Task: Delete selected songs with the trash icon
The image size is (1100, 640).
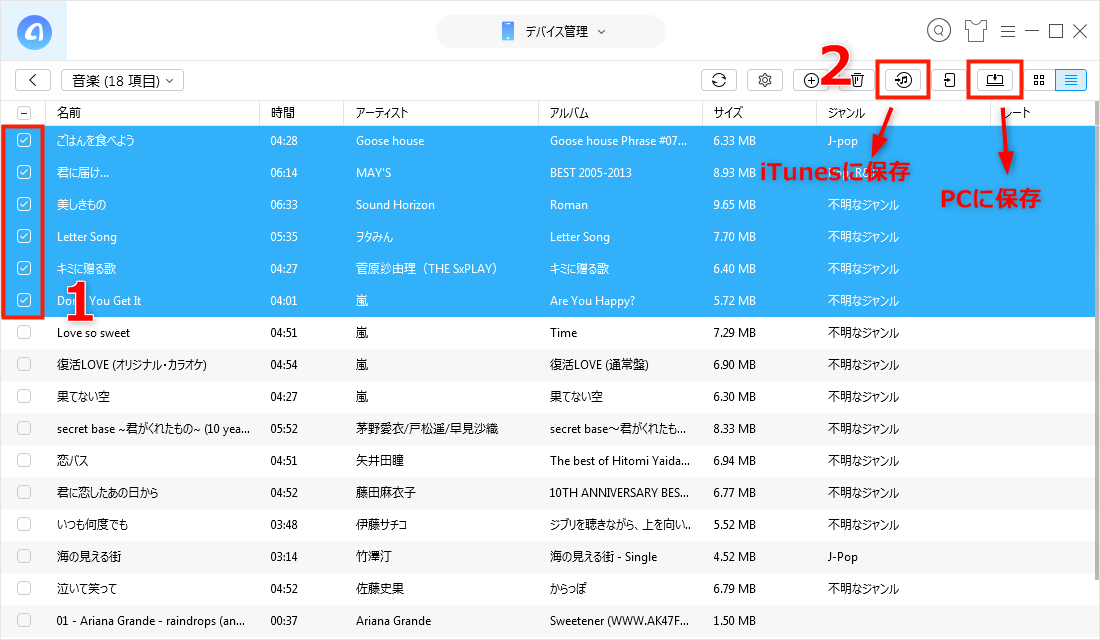Action: pyautogui.click(x=857, y=80)
